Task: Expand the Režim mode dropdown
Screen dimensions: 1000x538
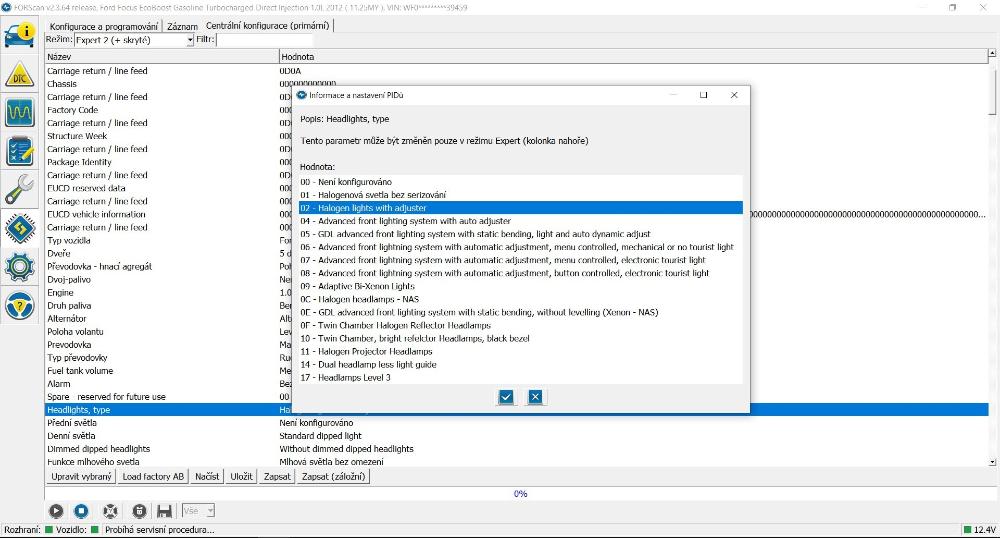Action: coord(189,41)
